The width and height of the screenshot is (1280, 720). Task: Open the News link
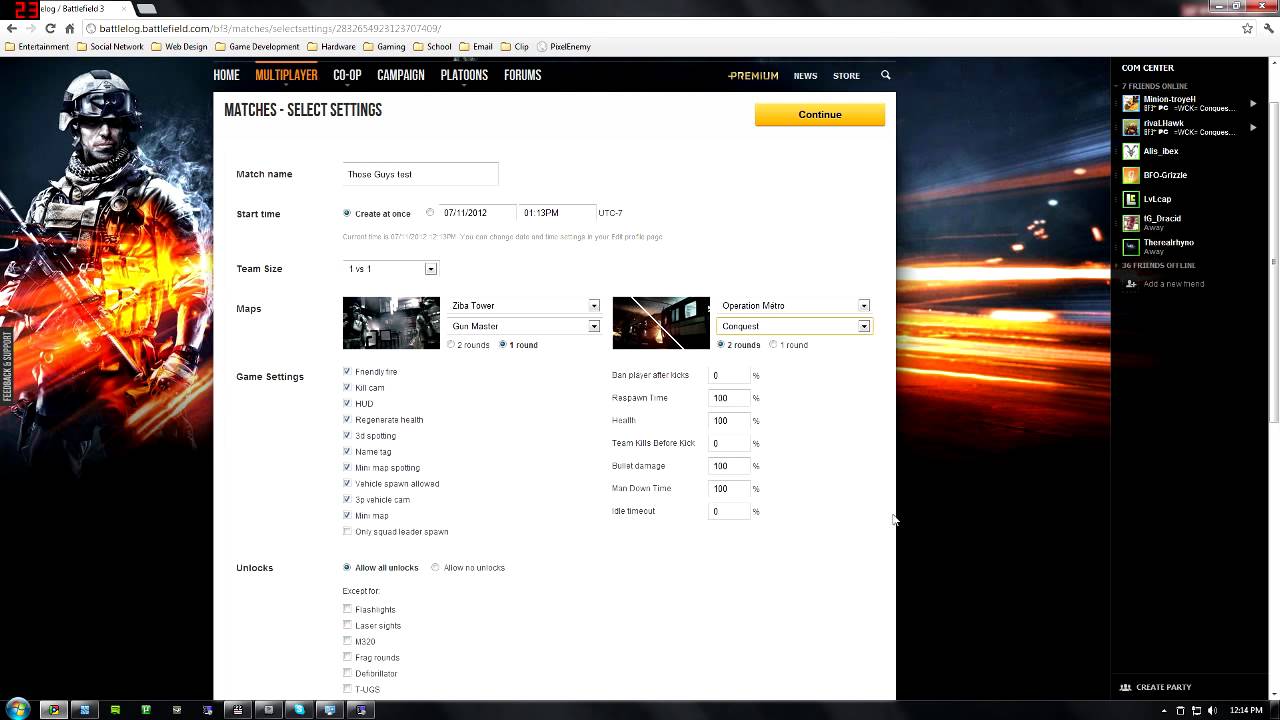pyautogui.click(x=805, y=76)
